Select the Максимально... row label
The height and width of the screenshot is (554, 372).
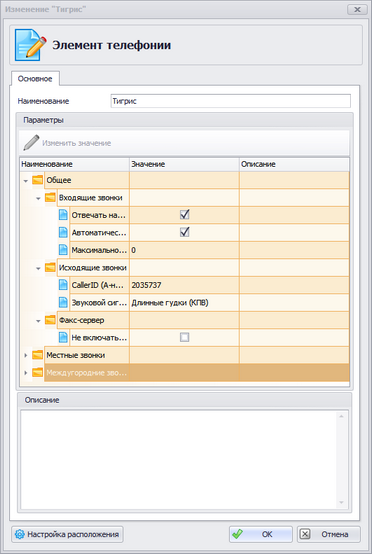pyautogui.click(x=99, y=250)
